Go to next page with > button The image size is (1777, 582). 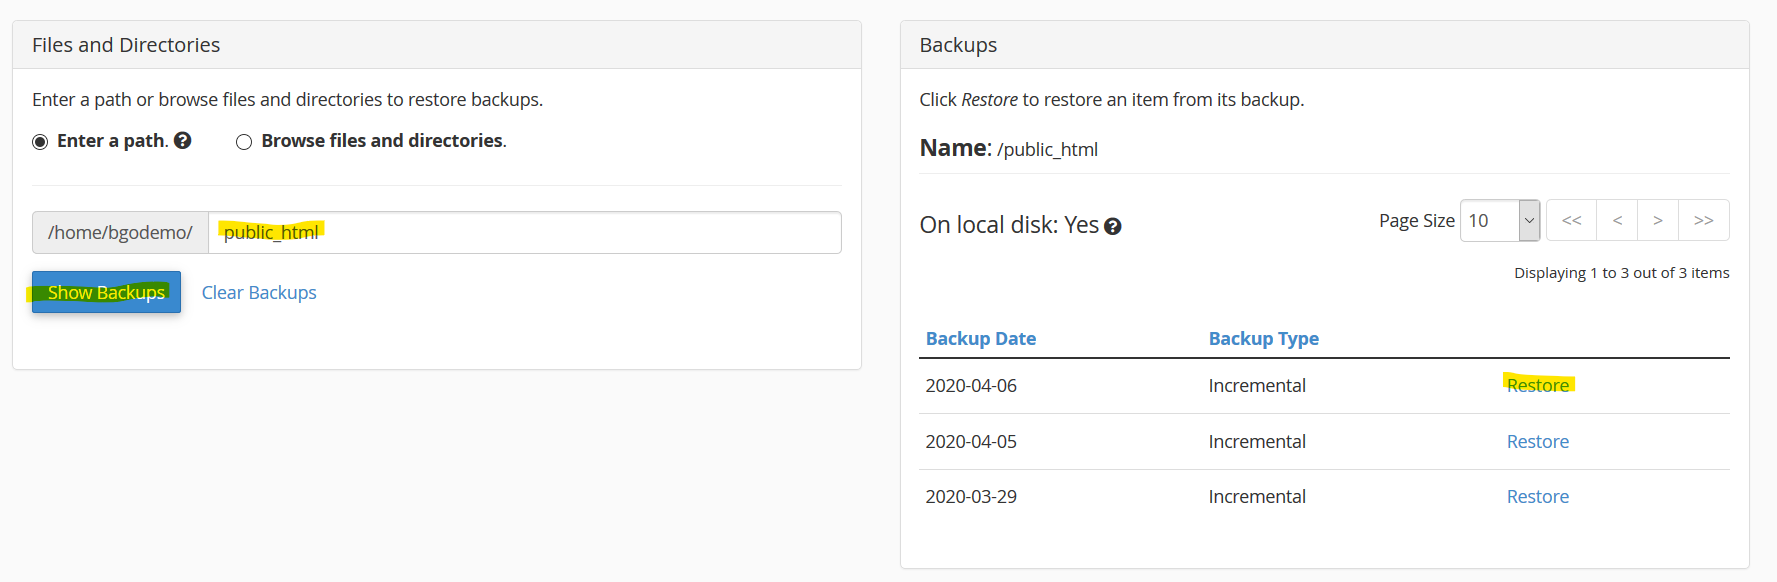(x=1658, y=221)
